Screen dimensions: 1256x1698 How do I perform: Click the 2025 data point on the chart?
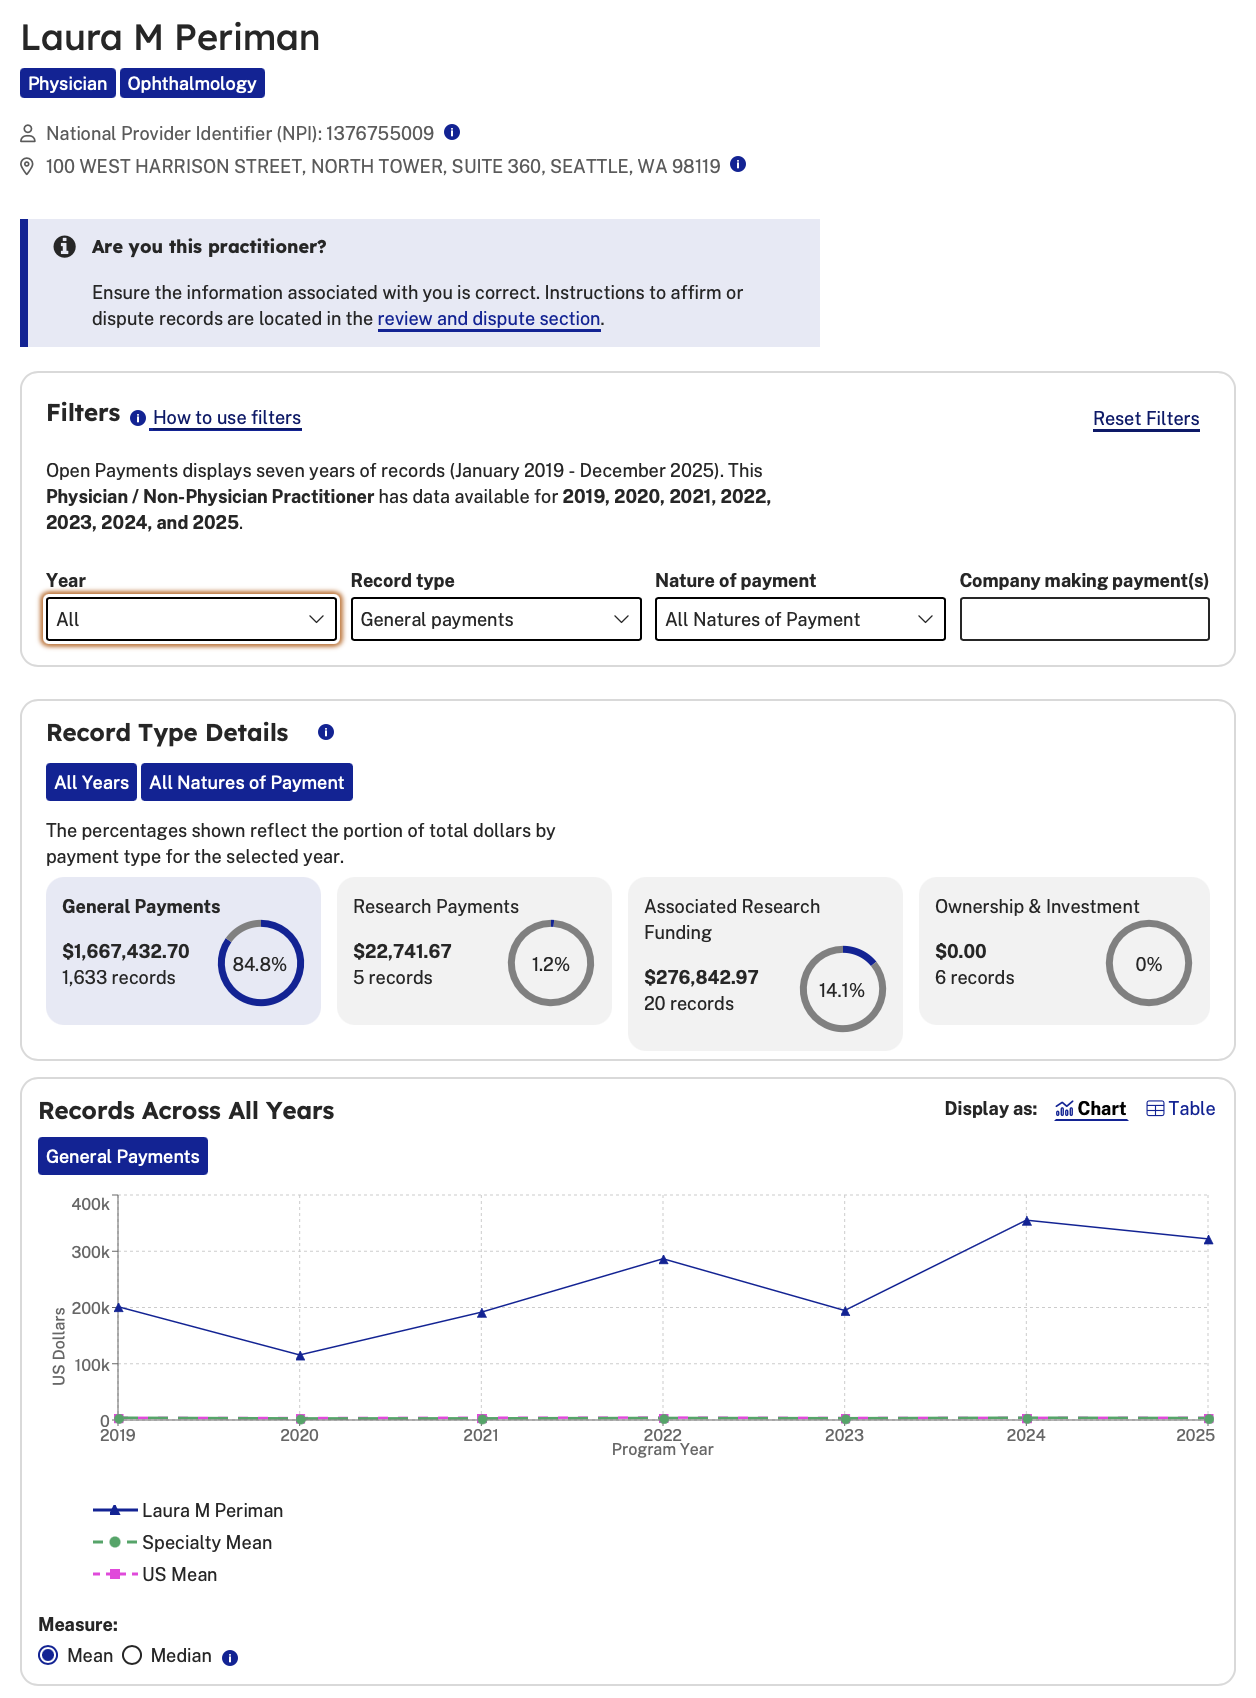point(1209,1239)
